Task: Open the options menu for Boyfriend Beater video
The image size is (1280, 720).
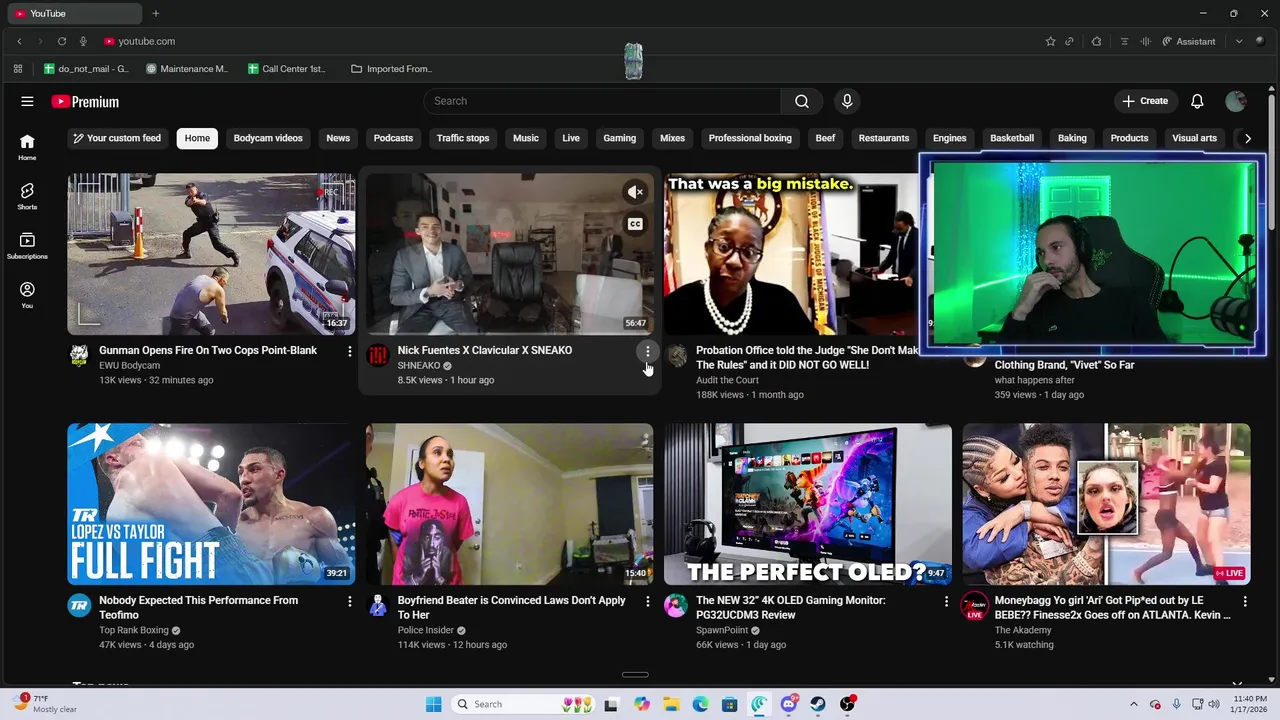Action: 647,601
